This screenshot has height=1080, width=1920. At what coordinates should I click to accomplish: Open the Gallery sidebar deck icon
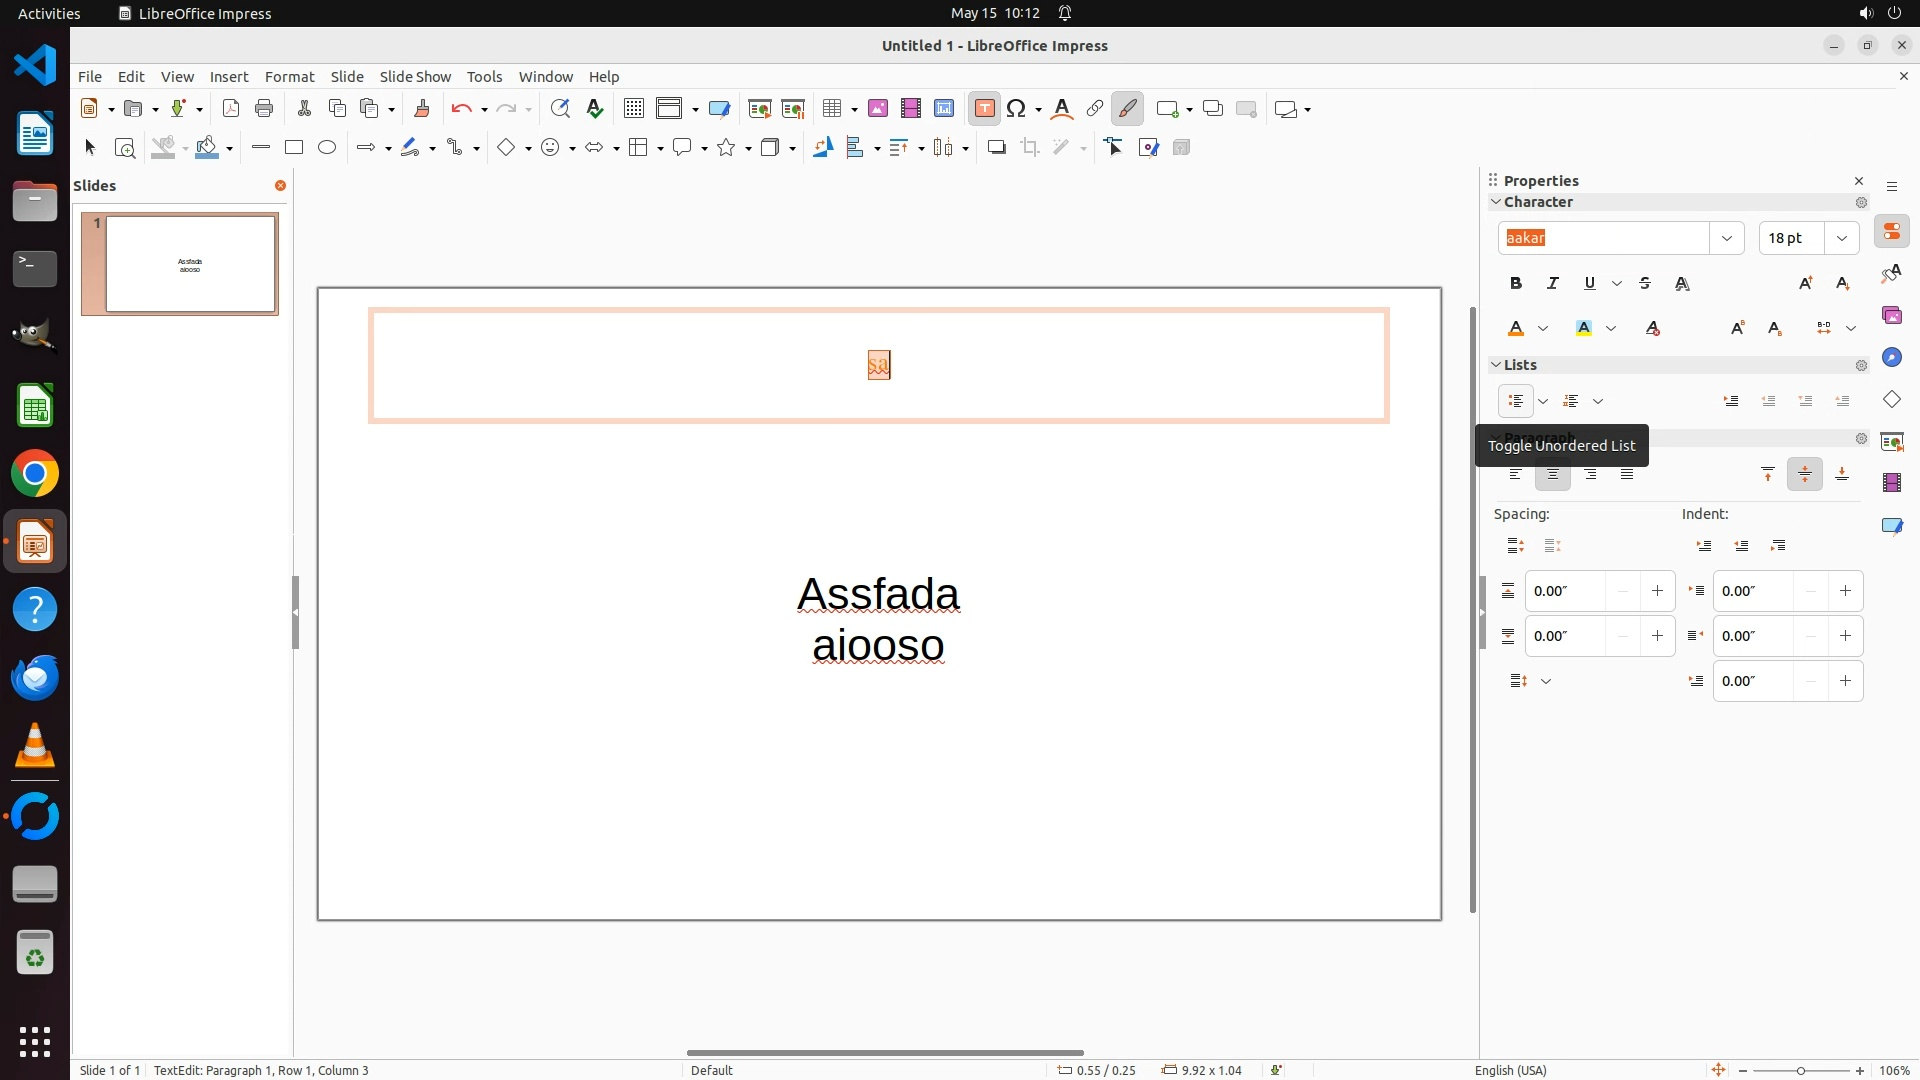pos(1891,316)
